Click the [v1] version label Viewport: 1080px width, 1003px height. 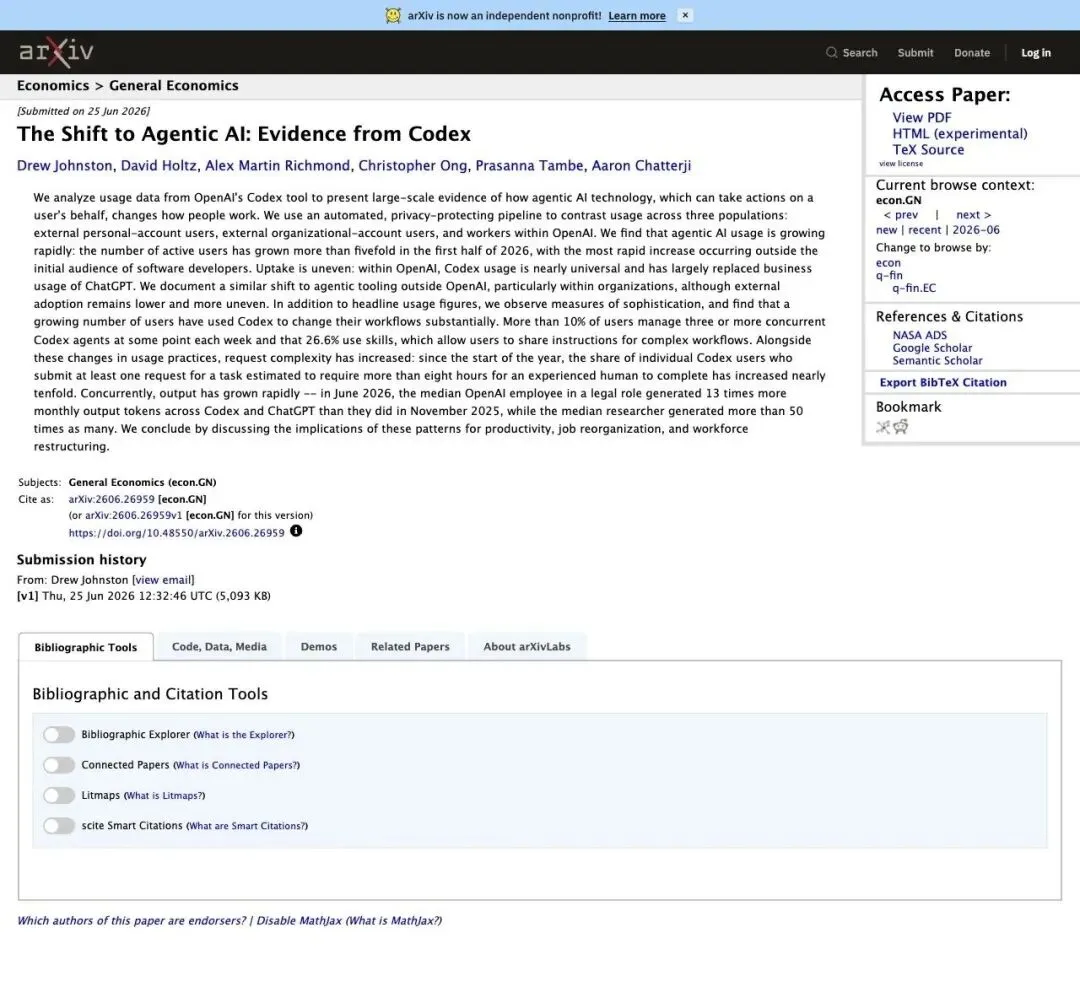tap(28, 596)
